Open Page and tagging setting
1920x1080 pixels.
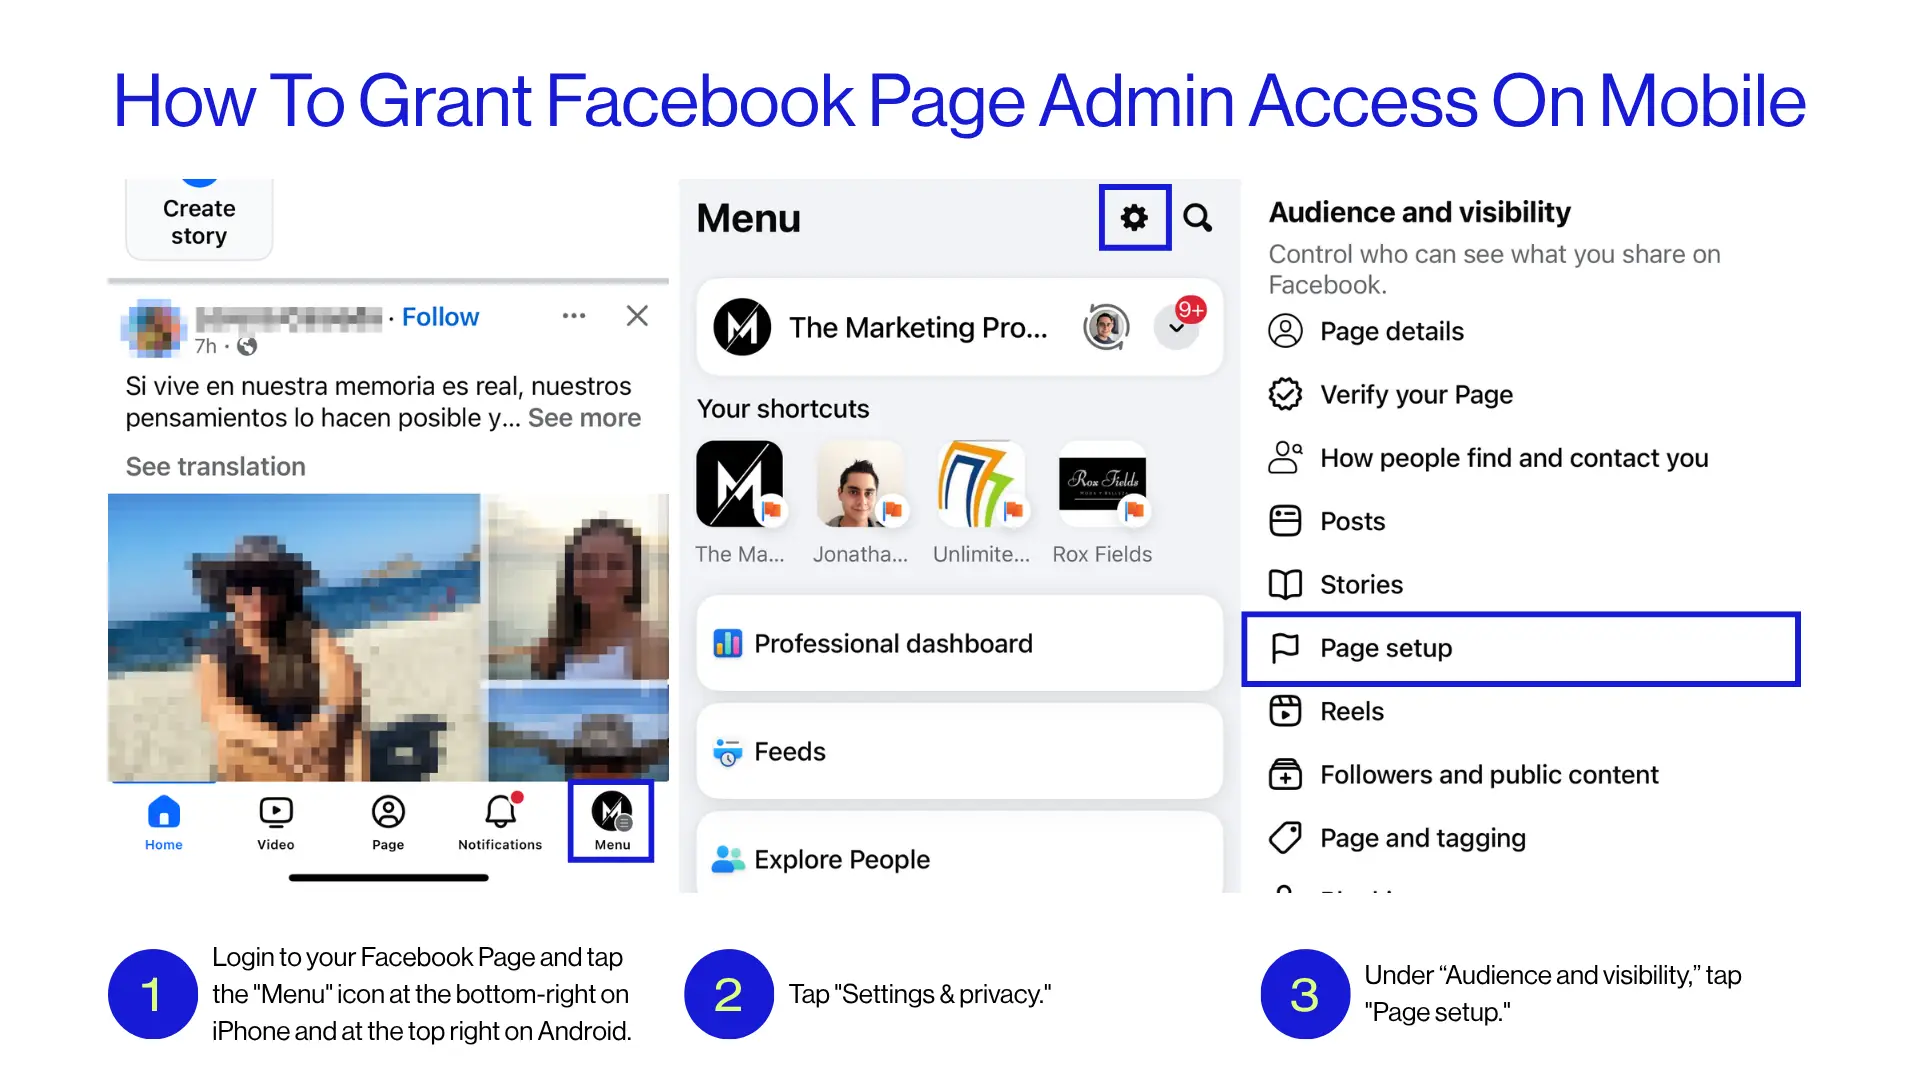(1520, 838)
